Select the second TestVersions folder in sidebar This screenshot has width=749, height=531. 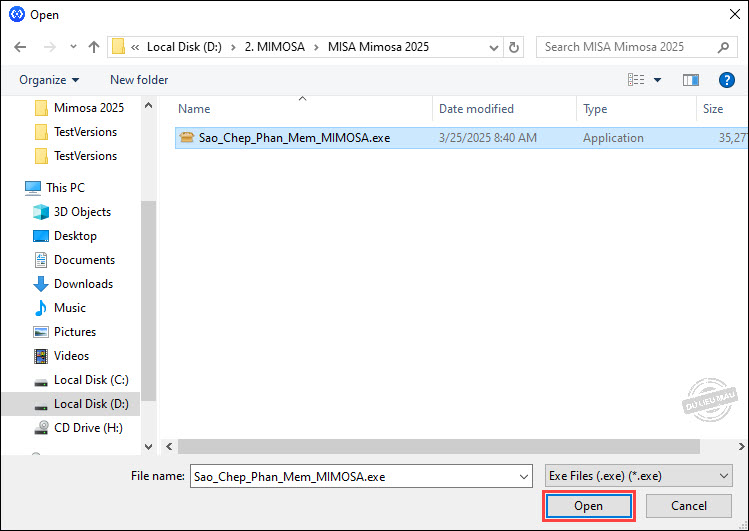tap(76, 156)
